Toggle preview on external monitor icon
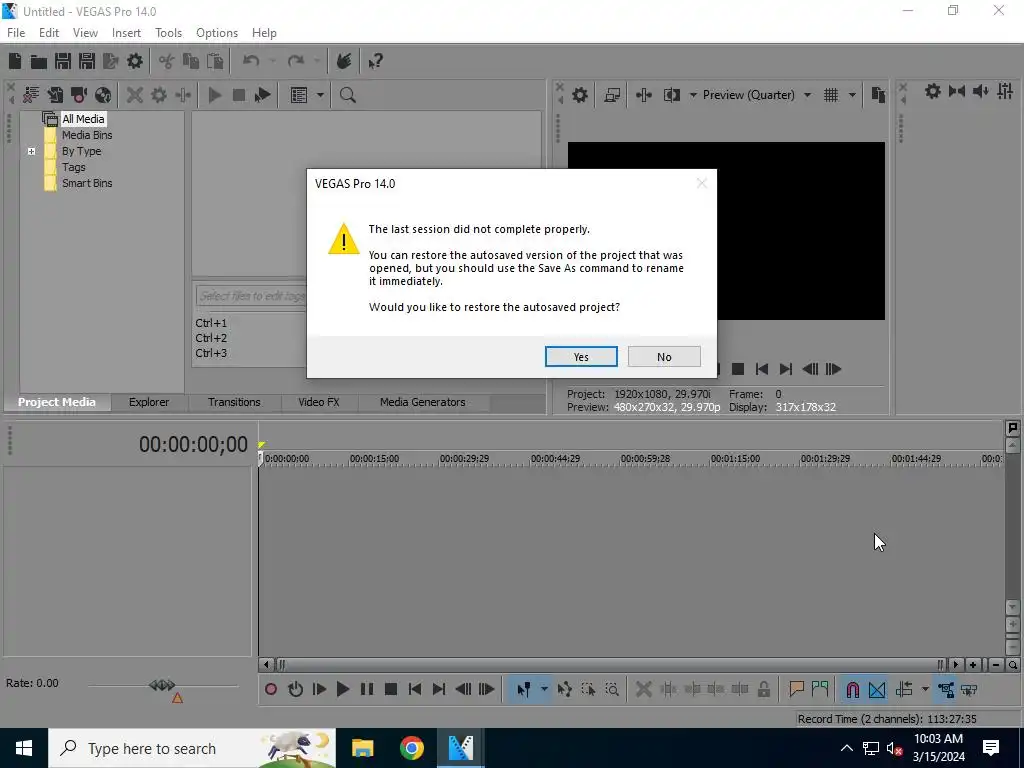 point(612,95)
